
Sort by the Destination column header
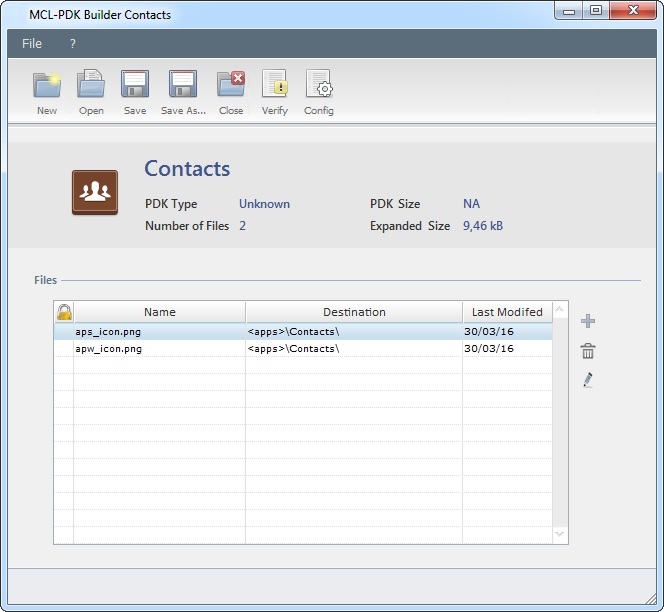pos(354,312)
